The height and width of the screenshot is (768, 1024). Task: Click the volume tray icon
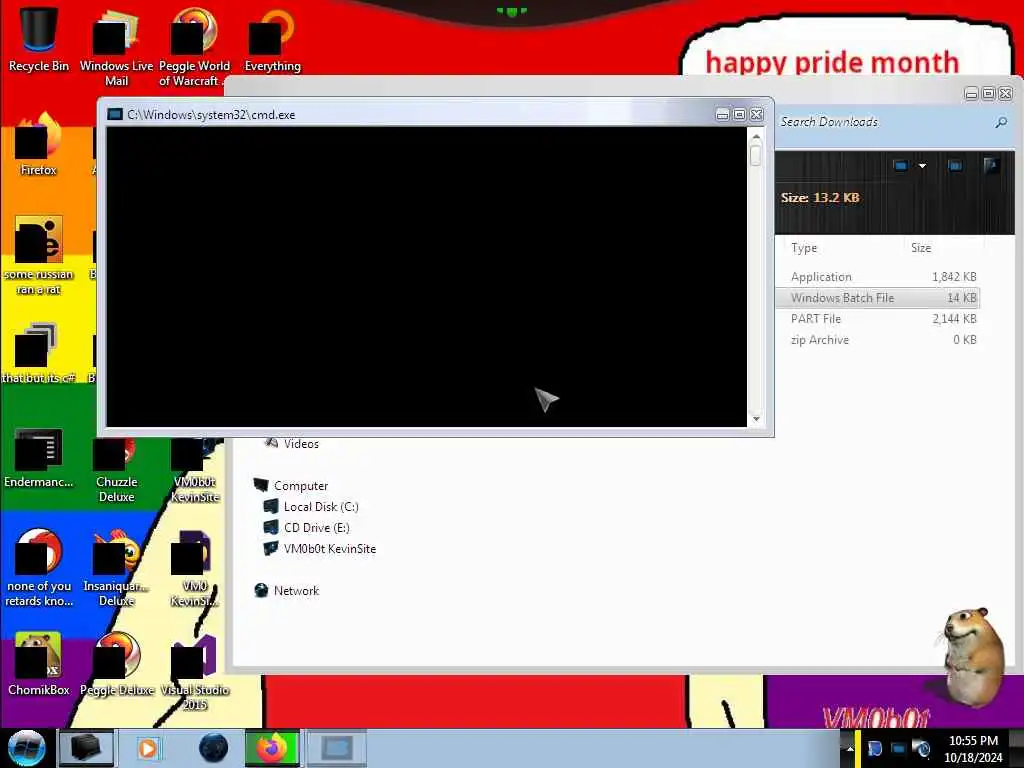(x=921, y=748)
